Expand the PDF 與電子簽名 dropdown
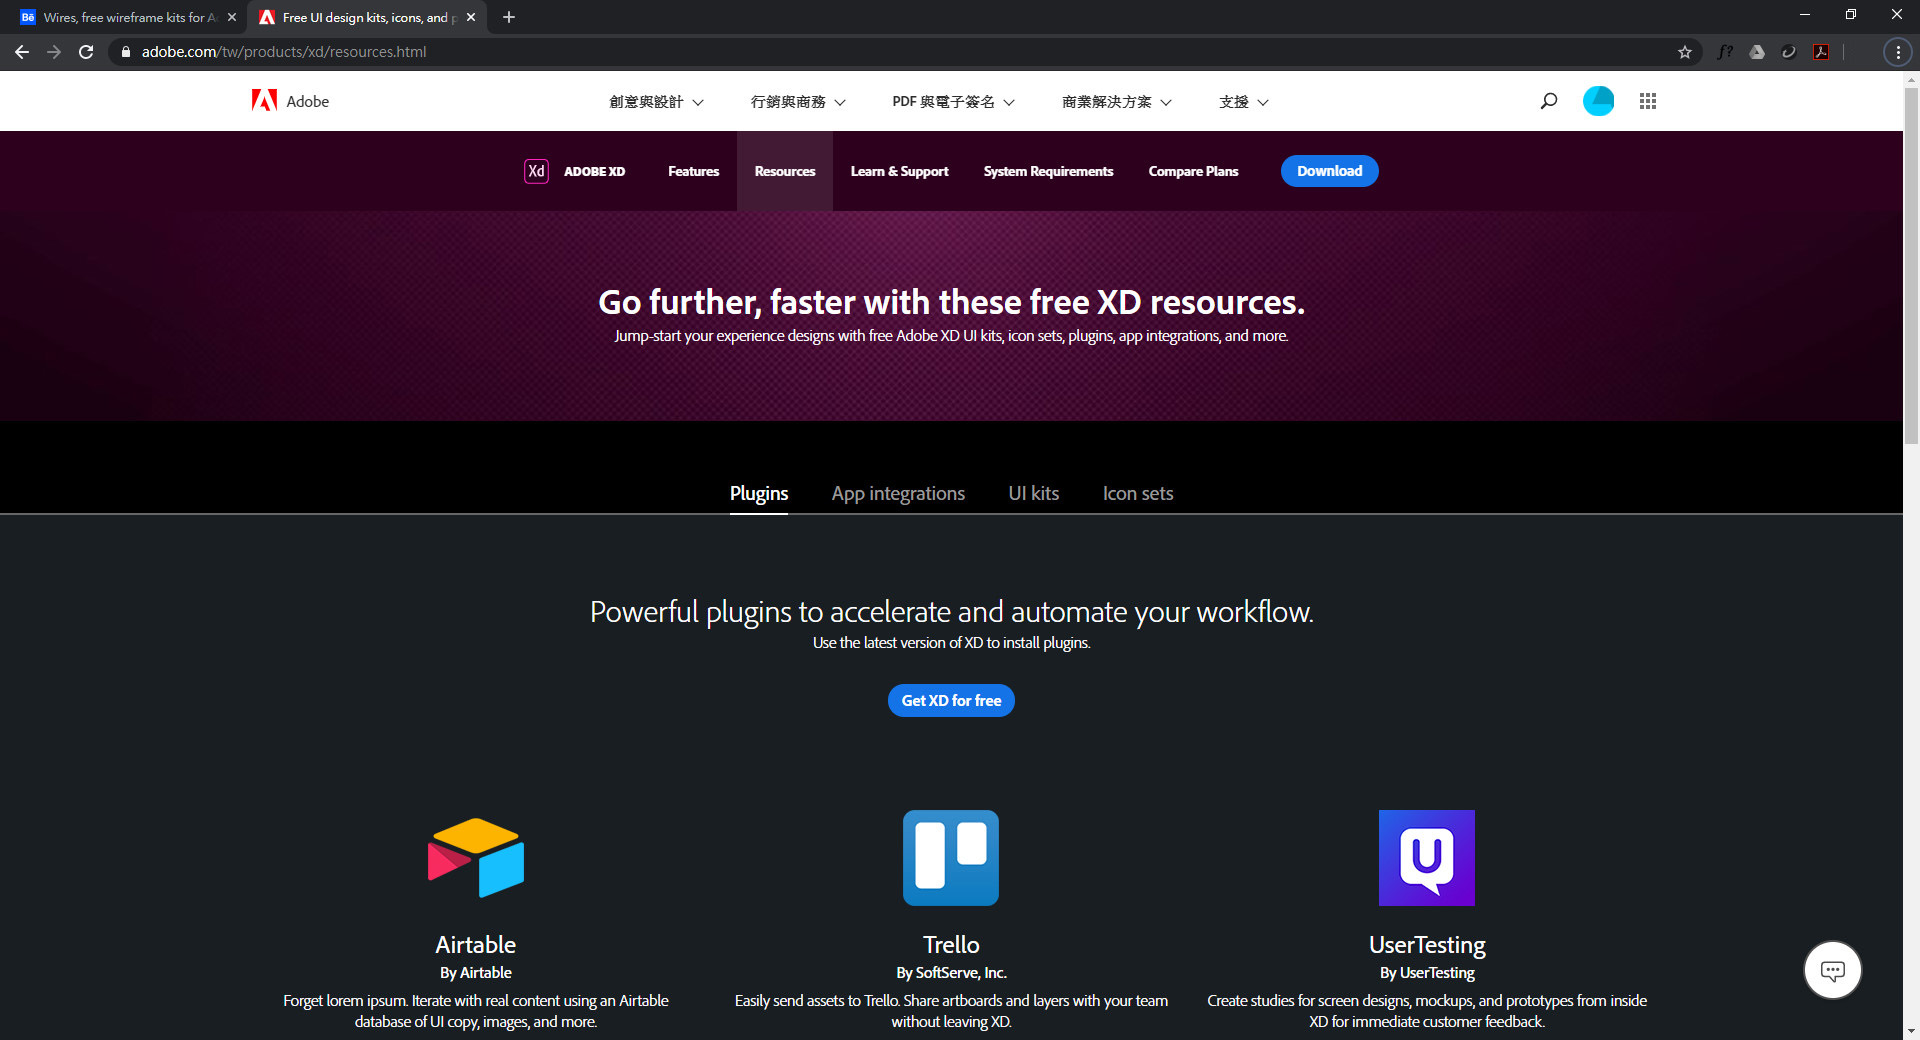 tap(953, 102)
